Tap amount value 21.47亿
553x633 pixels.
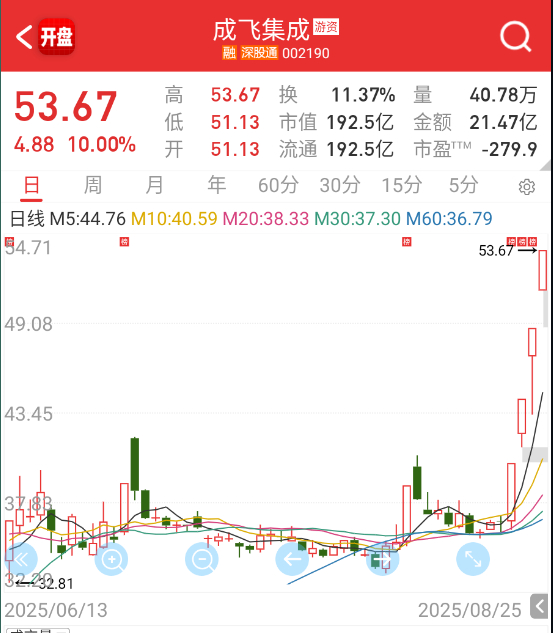503,122
